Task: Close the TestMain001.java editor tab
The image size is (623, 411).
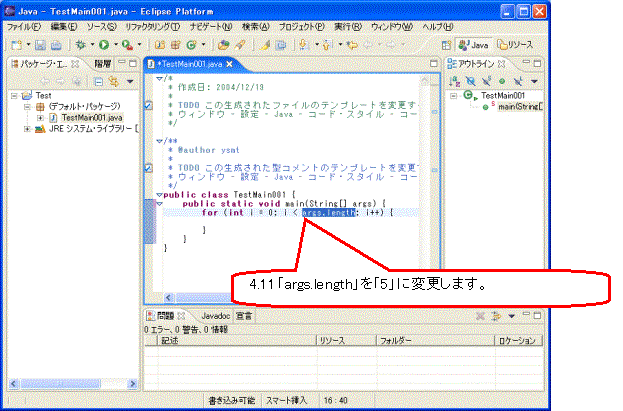Action: (x=229, y=64)
